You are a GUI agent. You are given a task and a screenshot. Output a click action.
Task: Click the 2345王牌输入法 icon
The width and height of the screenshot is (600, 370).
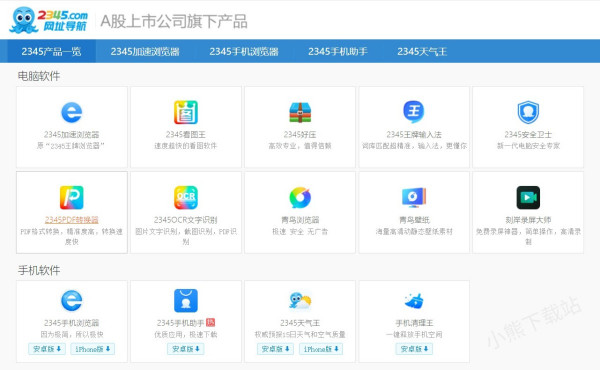[414, 111]
